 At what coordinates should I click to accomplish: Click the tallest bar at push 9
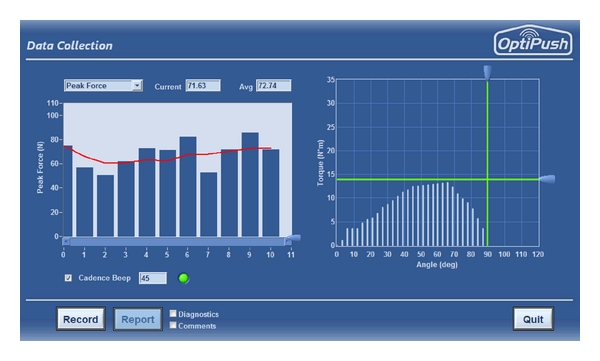point(250,185)
